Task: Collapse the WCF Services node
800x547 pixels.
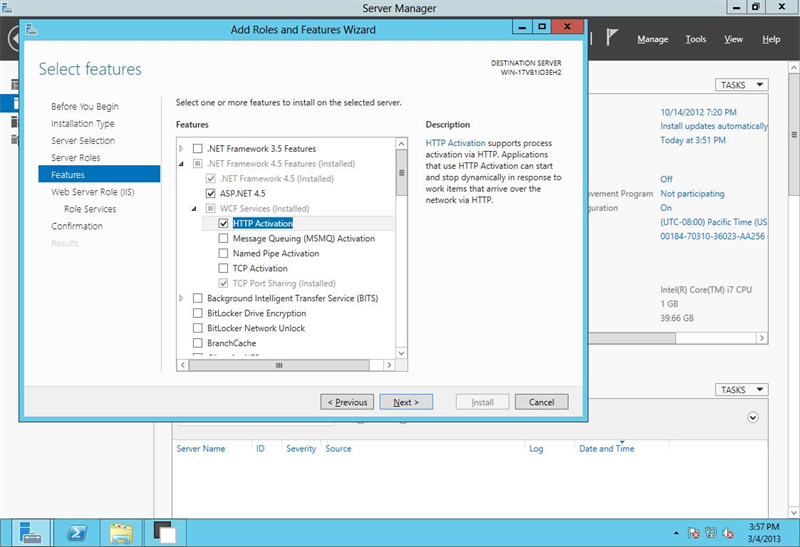Action: [194, 209]
